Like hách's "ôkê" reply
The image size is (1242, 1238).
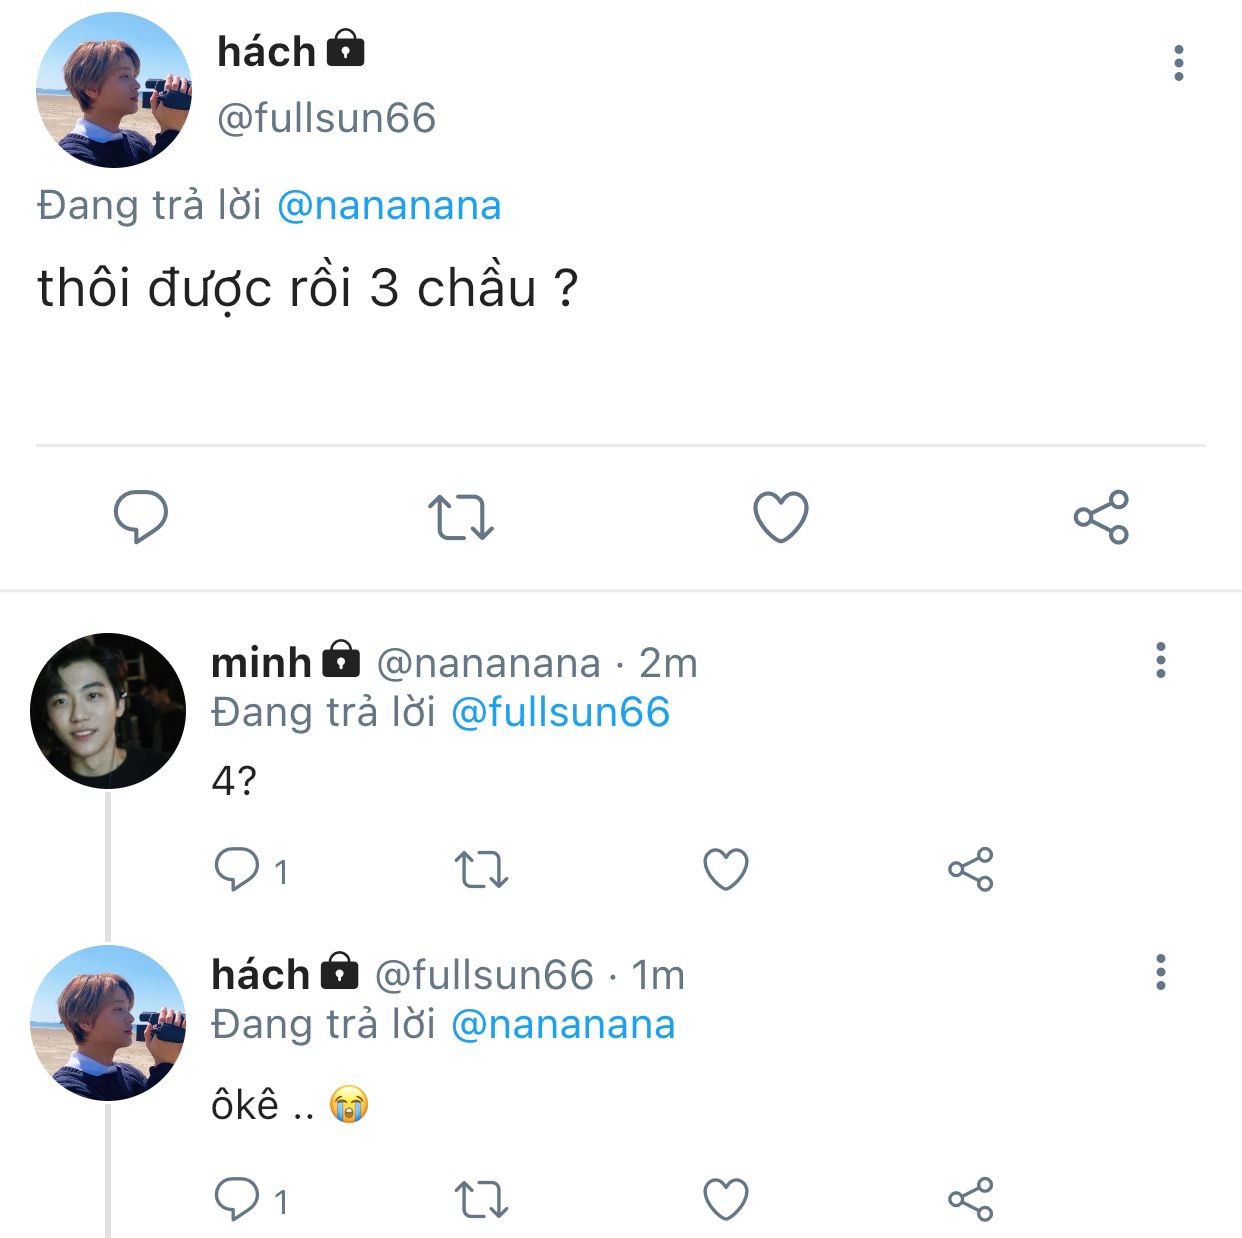click(726, 1199)
